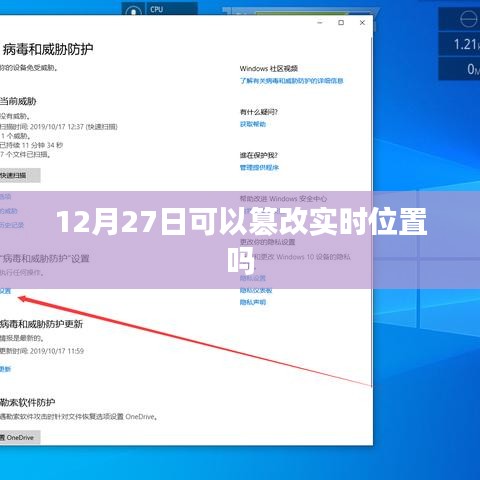Click the 谁在保护我? heading
This screenshot has width=480, height=480.
tap(259, 155)
